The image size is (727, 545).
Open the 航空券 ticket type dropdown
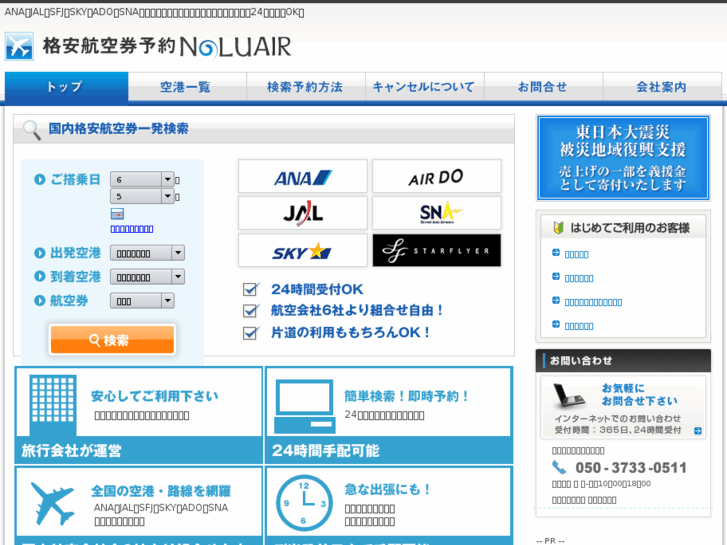142,301
